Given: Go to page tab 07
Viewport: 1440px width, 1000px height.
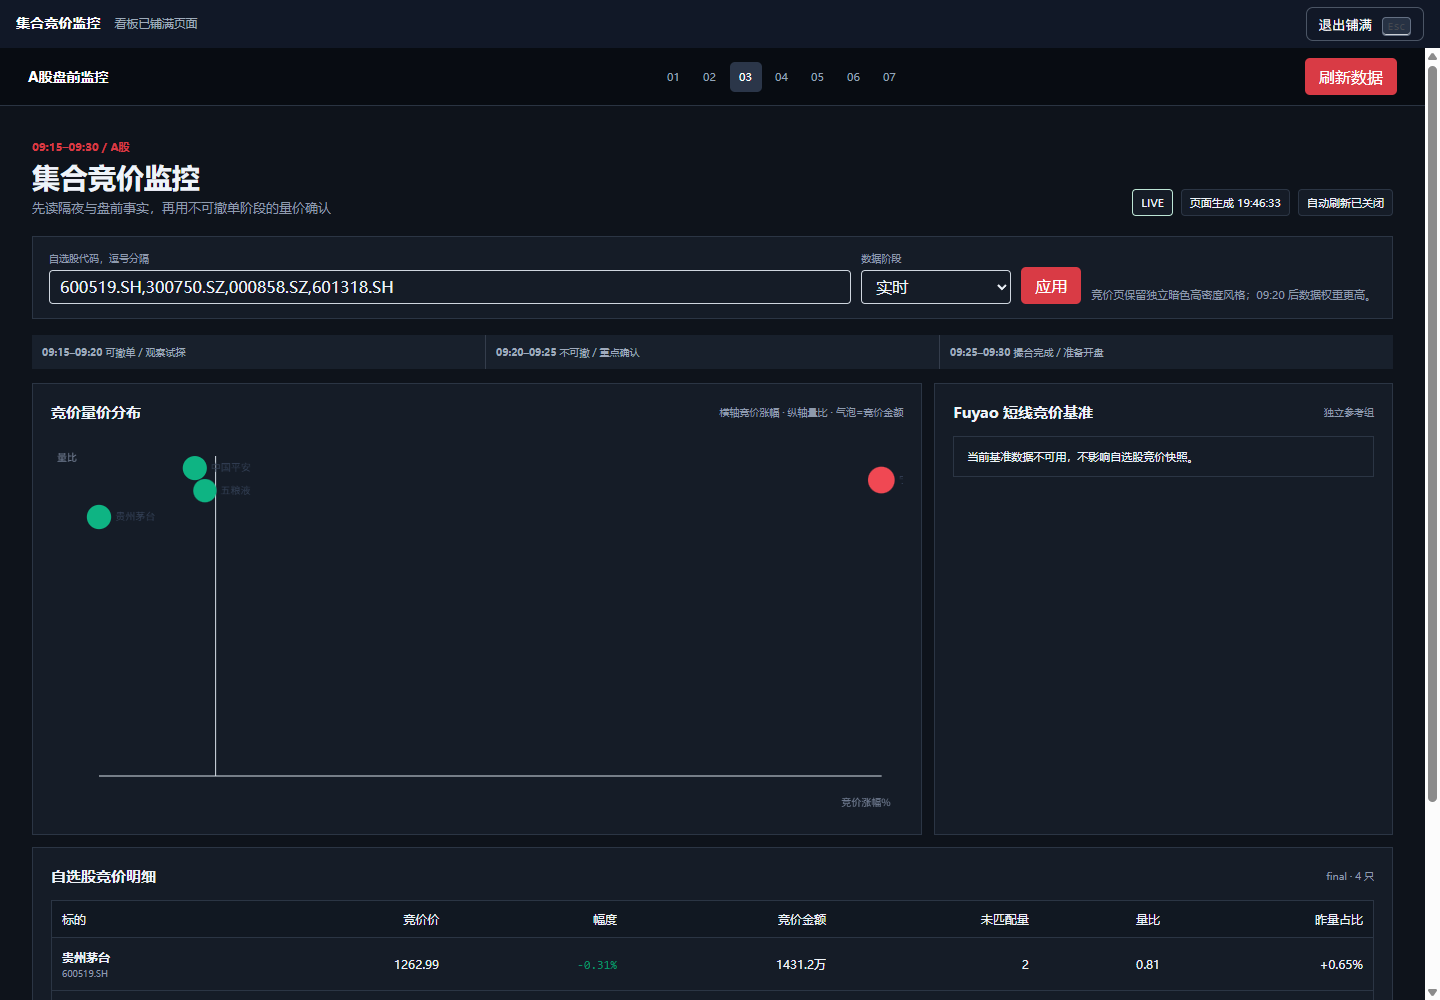Looking at the screenshot, I should point(889,77).
